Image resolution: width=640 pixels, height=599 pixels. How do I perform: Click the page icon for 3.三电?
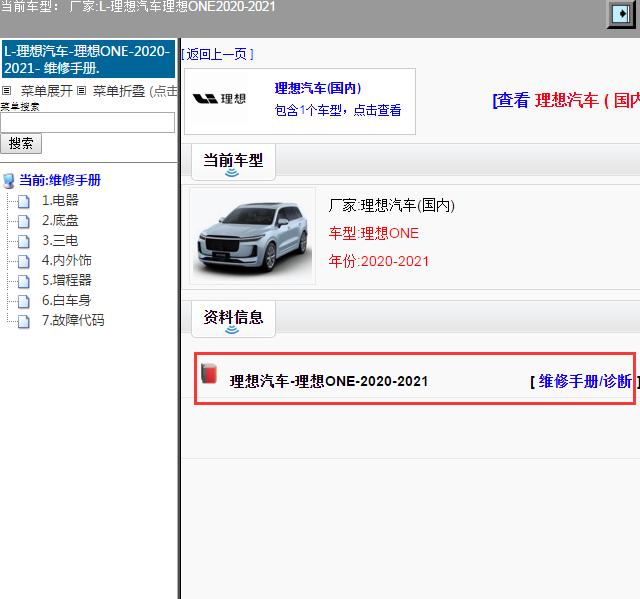click(x=24, y=241)
